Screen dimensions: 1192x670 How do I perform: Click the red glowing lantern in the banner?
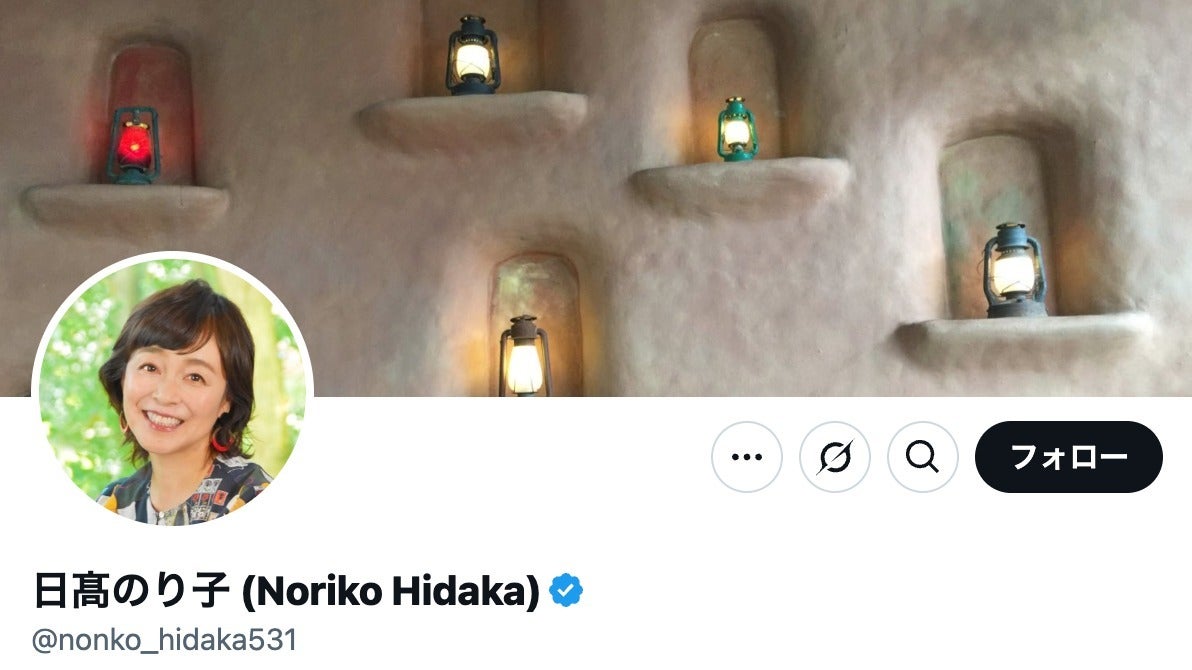(x=134, y=145)
